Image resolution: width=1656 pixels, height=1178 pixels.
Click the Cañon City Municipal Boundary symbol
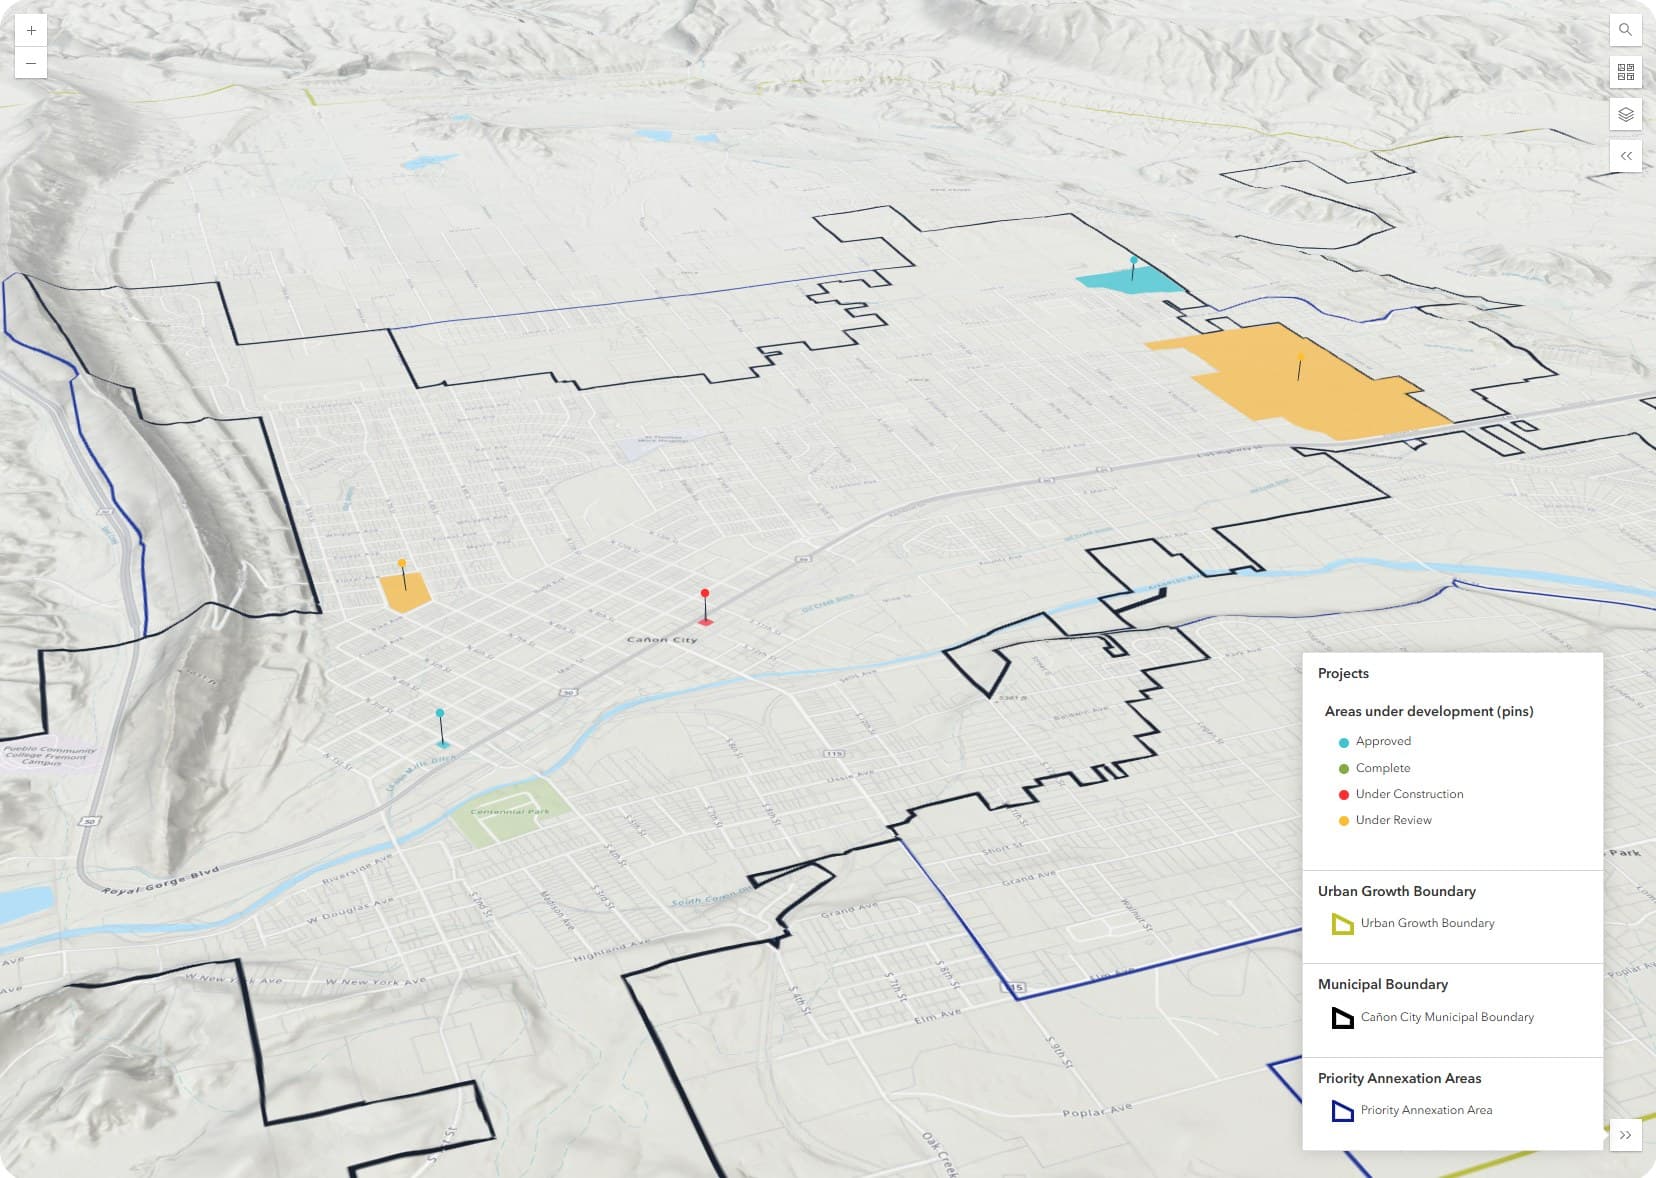click(x=1342, y=1018)
